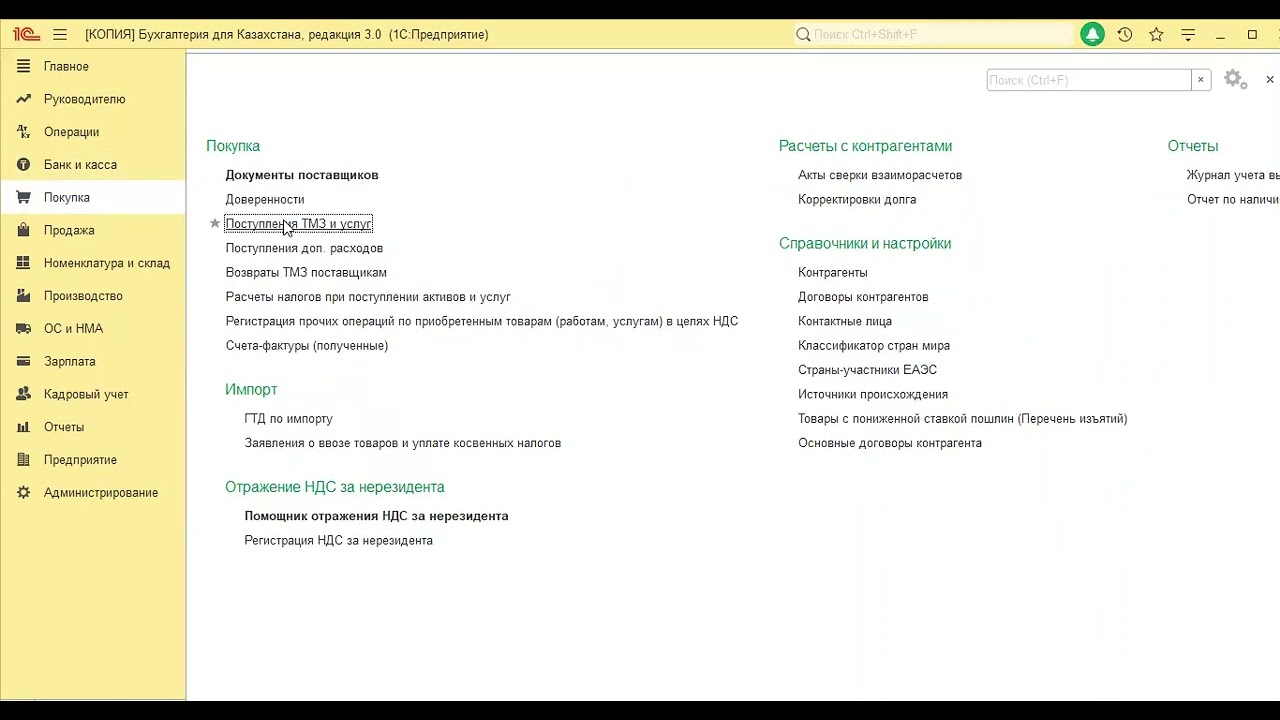The image size is (1280, 720).
Task: Open Журнал учета report link
Action: coord(1233,175)
